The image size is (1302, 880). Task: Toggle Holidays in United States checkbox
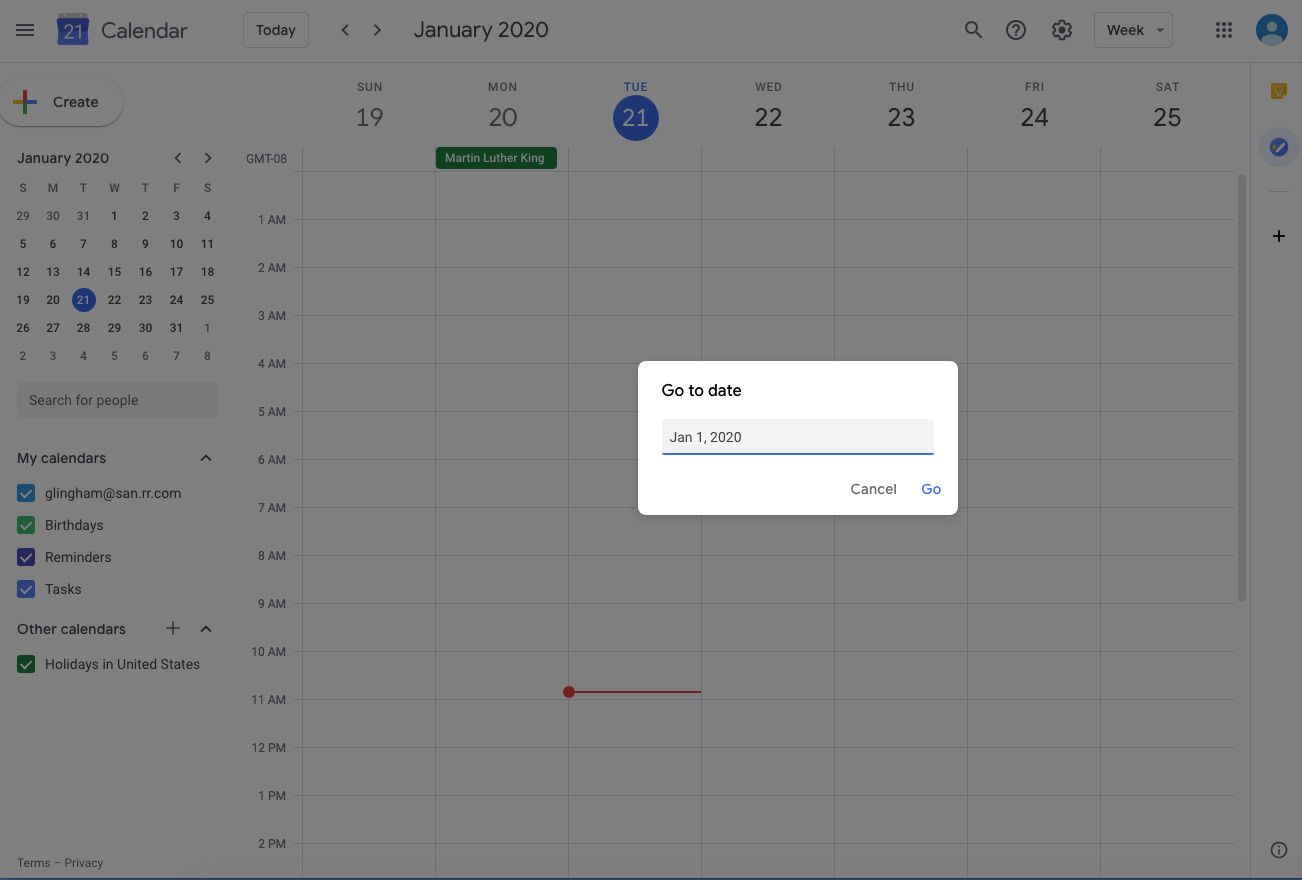(26, 664)
